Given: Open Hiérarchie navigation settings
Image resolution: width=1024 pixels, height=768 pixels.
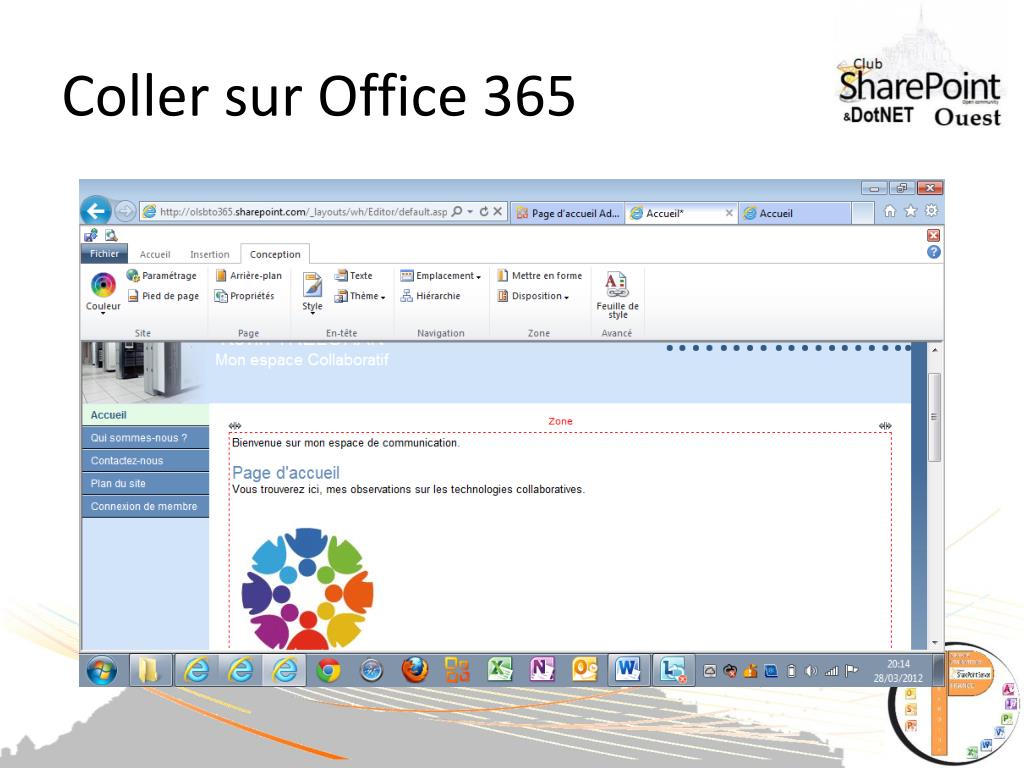Looking at the screenshot, I should pyautogui.click(x=430, y=296).
